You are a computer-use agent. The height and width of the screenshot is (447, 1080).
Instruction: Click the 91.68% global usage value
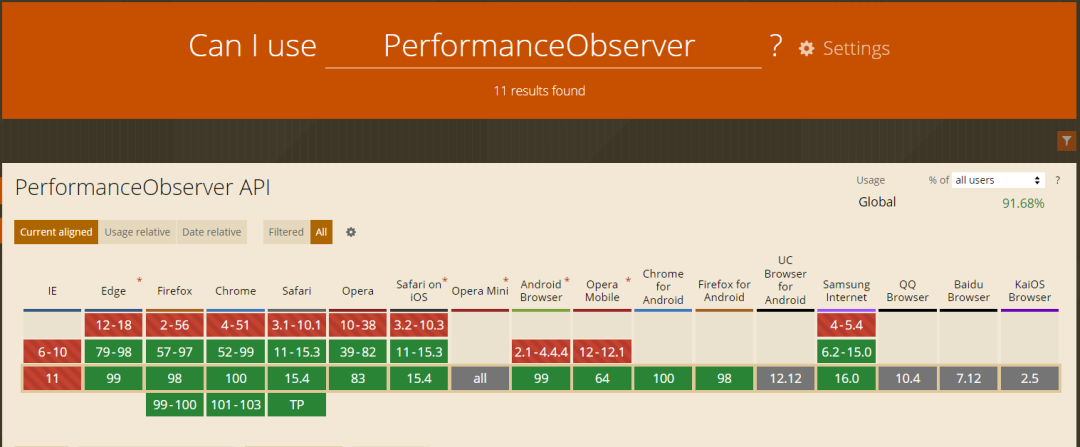[x=1023, y=203]
